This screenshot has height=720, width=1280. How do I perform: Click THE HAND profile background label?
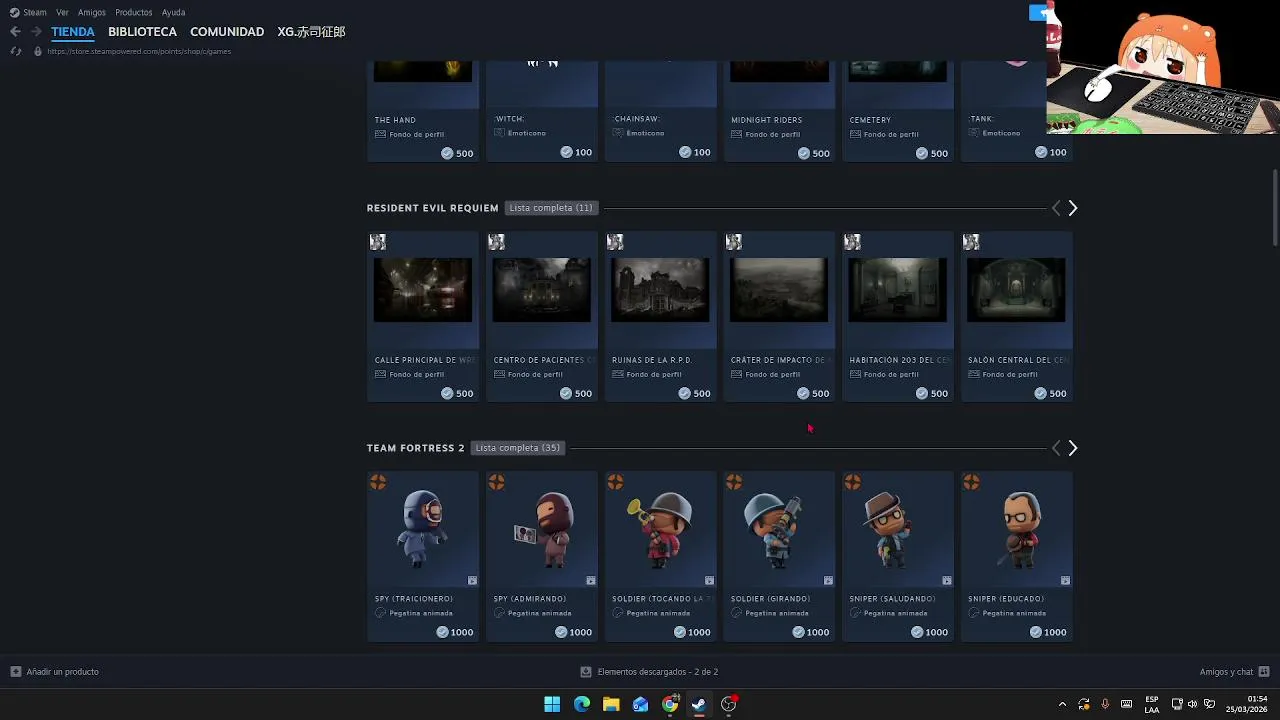(395, 120)
